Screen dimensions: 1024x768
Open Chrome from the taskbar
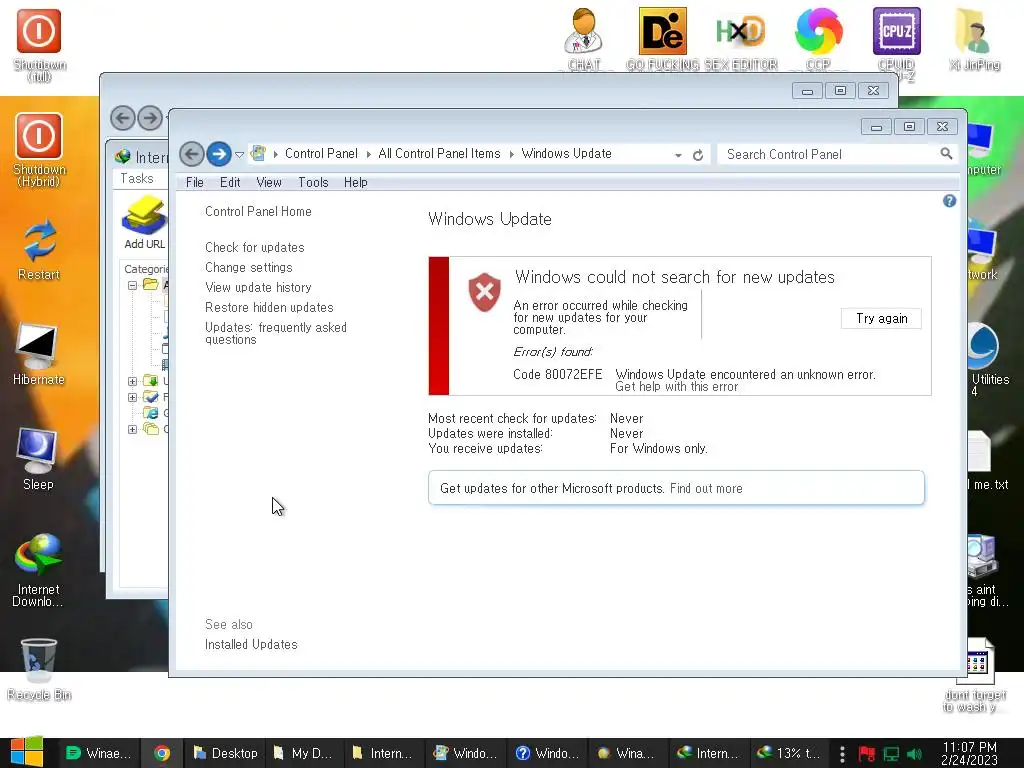click(x=161, y=753)
